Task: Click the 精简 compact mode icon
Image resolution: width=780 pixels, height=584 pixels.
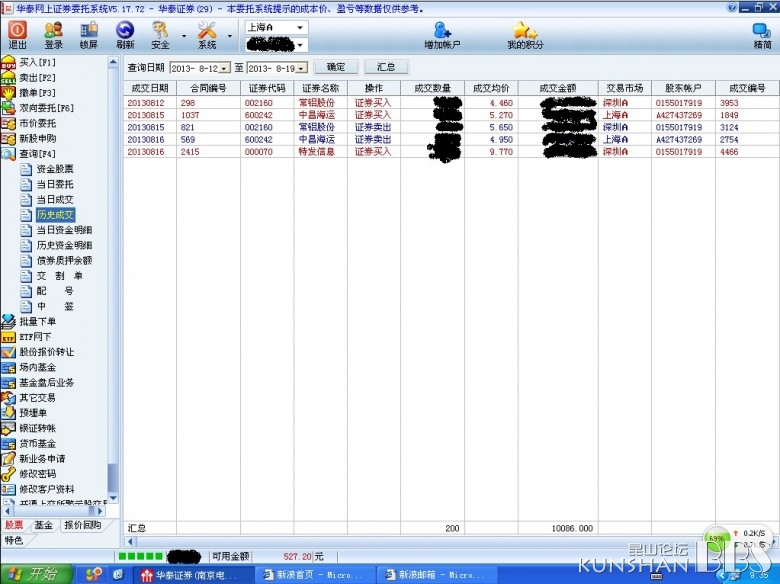Action: tap(762, 35)
